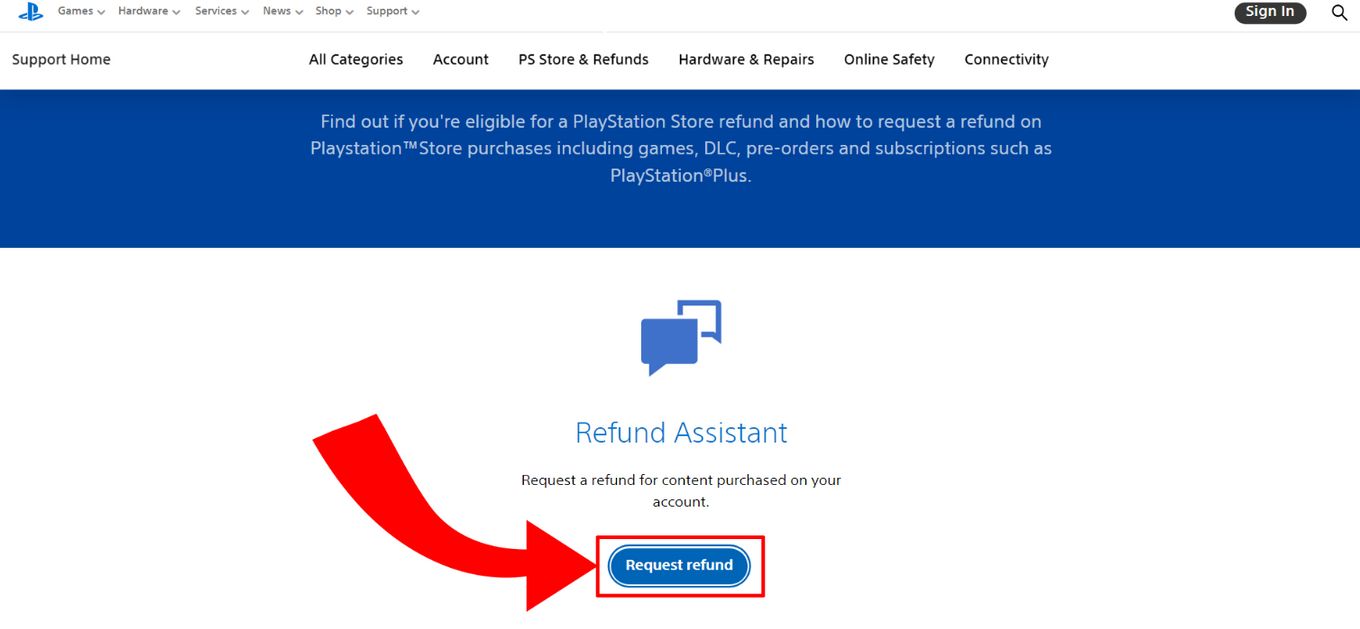Open search using the magnifier icon
1360x629 pixels.
click(1339, 13)
